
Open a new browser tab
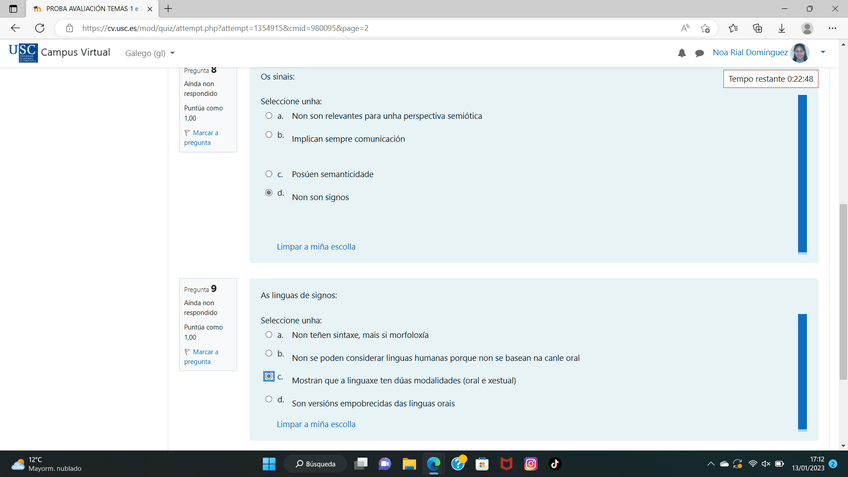tap(168, 8)
